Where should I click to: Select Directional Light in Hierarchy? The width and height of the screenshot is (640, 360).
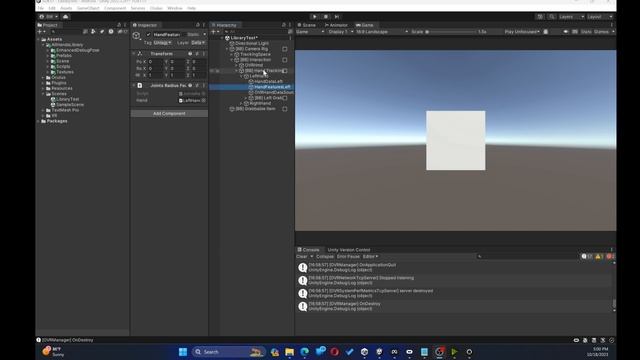click(x=252, y=43)
